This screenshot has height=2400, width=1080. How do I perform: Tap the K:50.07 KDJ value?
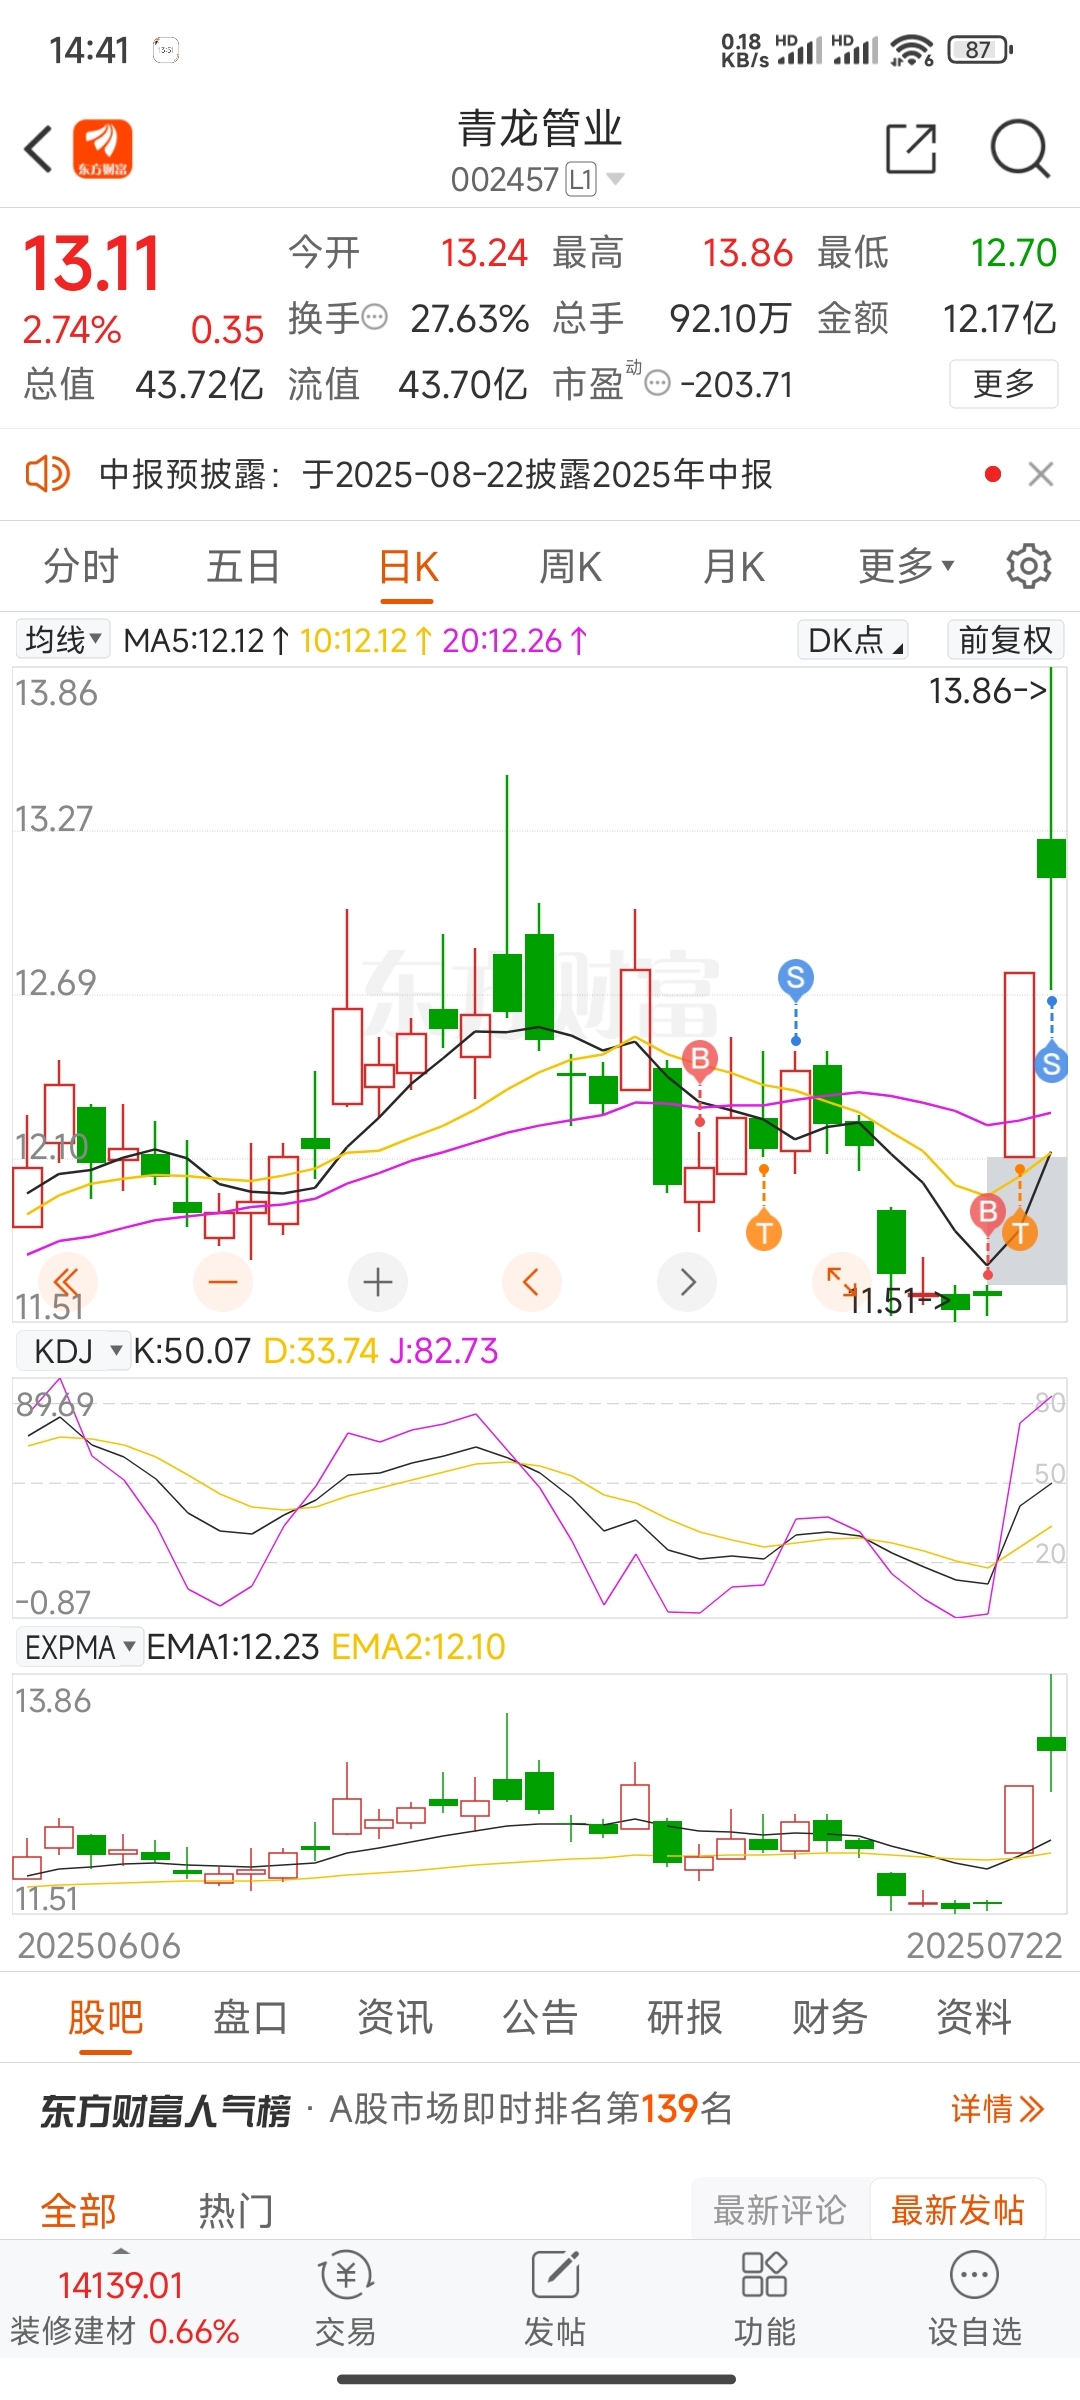(192, 1351)
